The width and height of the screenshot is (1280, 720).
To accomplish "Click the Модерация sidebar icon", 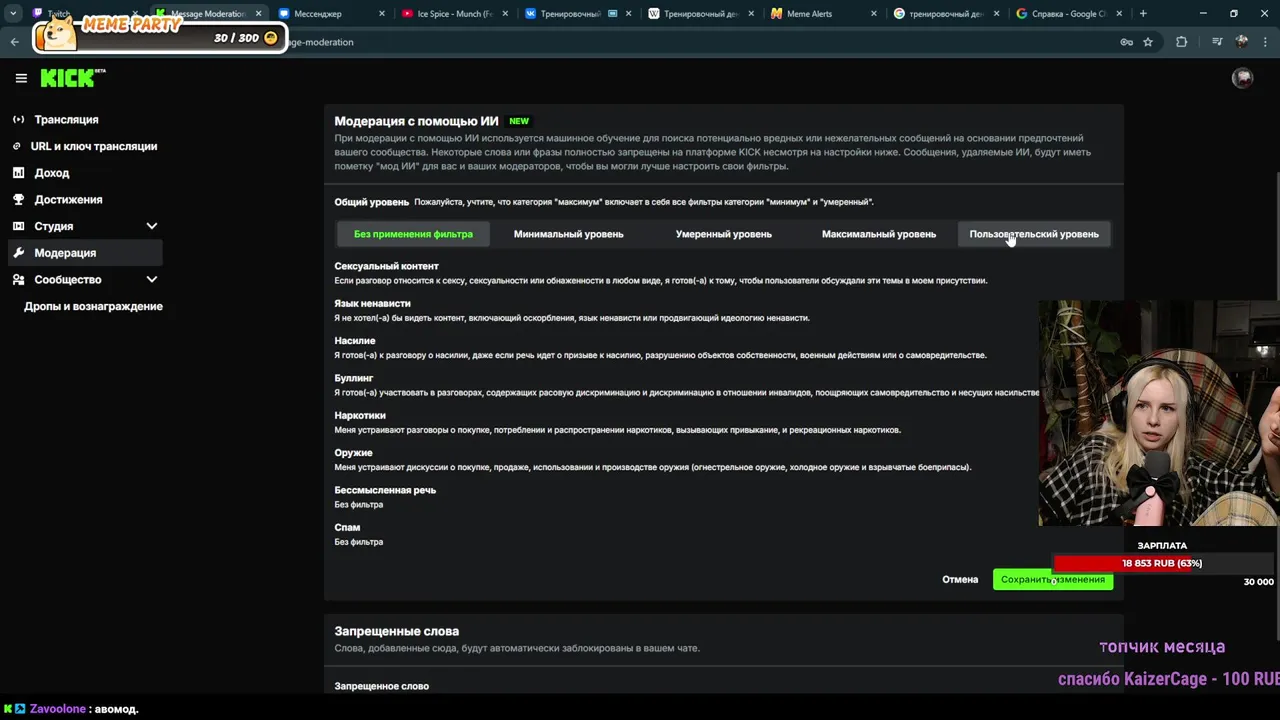I will (18, 253).
